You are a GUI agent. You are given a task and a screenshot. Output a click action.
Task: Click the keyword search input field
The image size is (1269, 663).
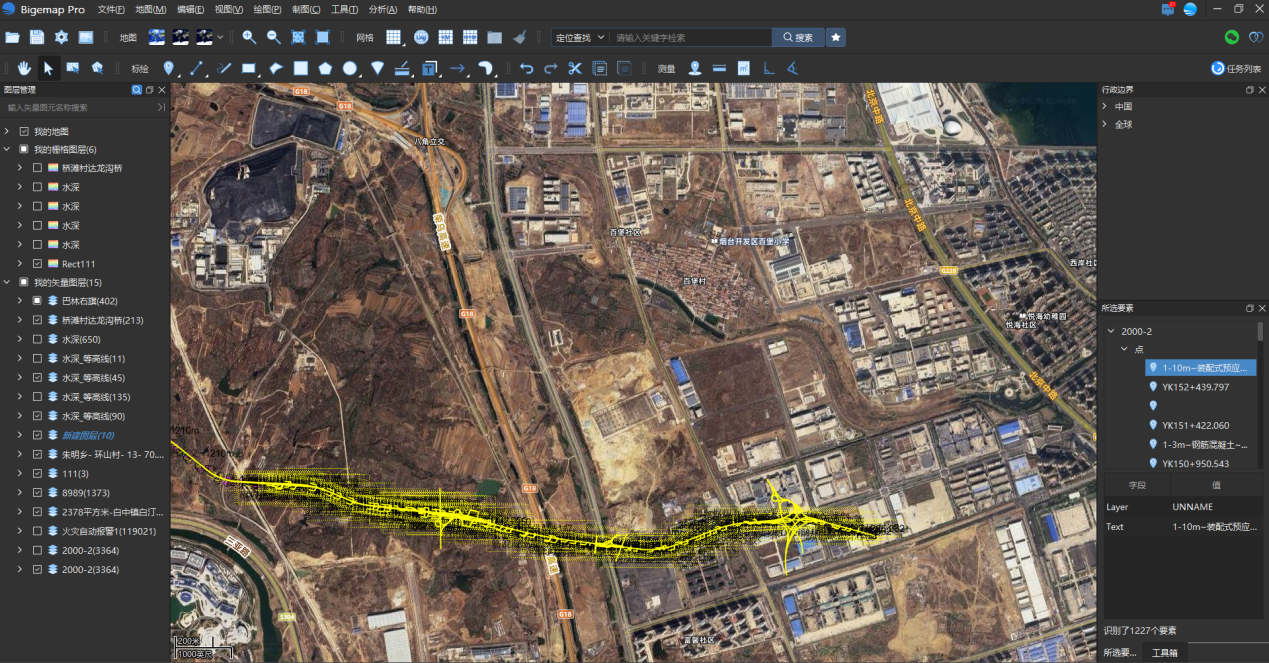(x=690, y=37)
